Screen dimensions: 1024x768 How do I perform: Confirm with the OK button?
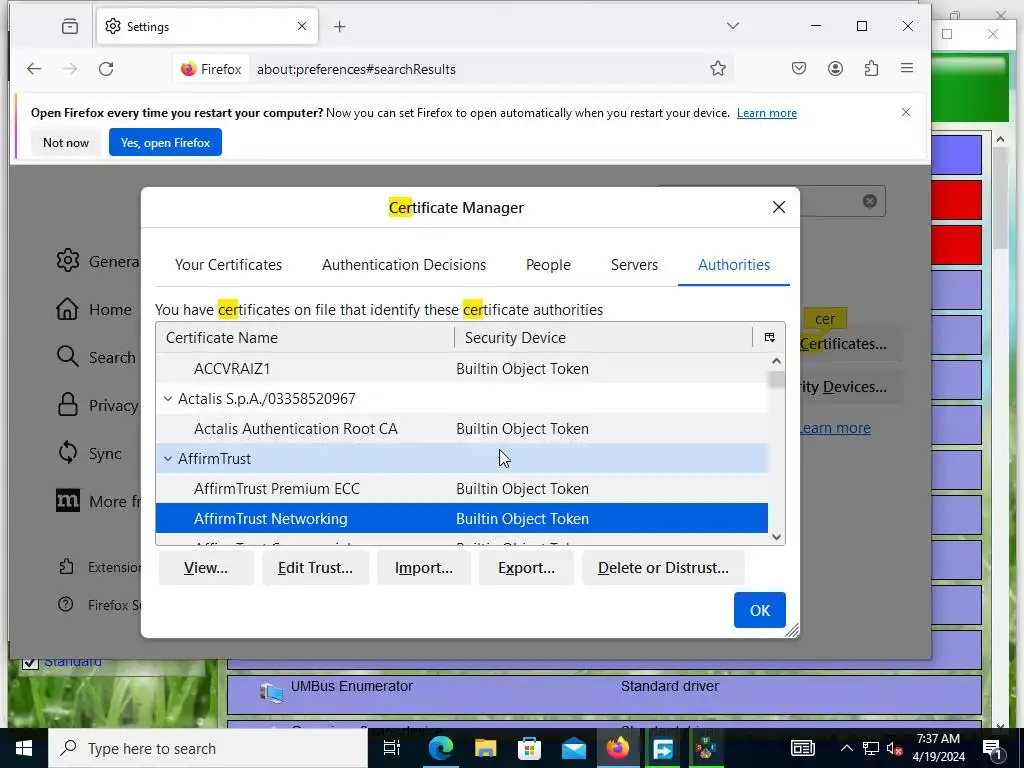(760, 610)
